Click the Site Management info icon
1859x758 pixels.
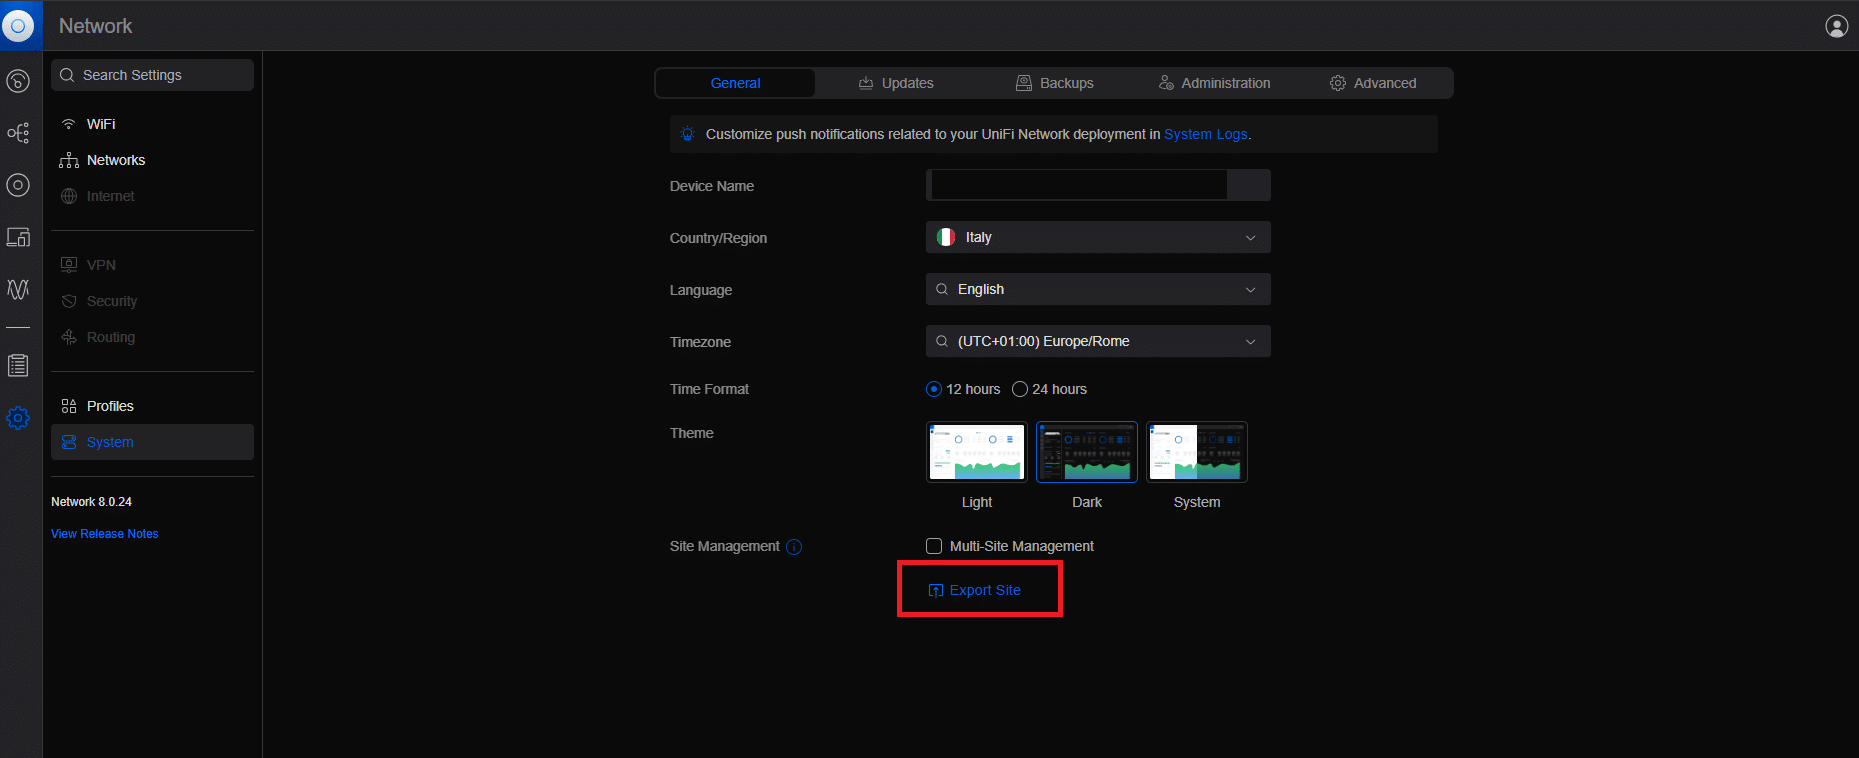(x=794, y=547)
